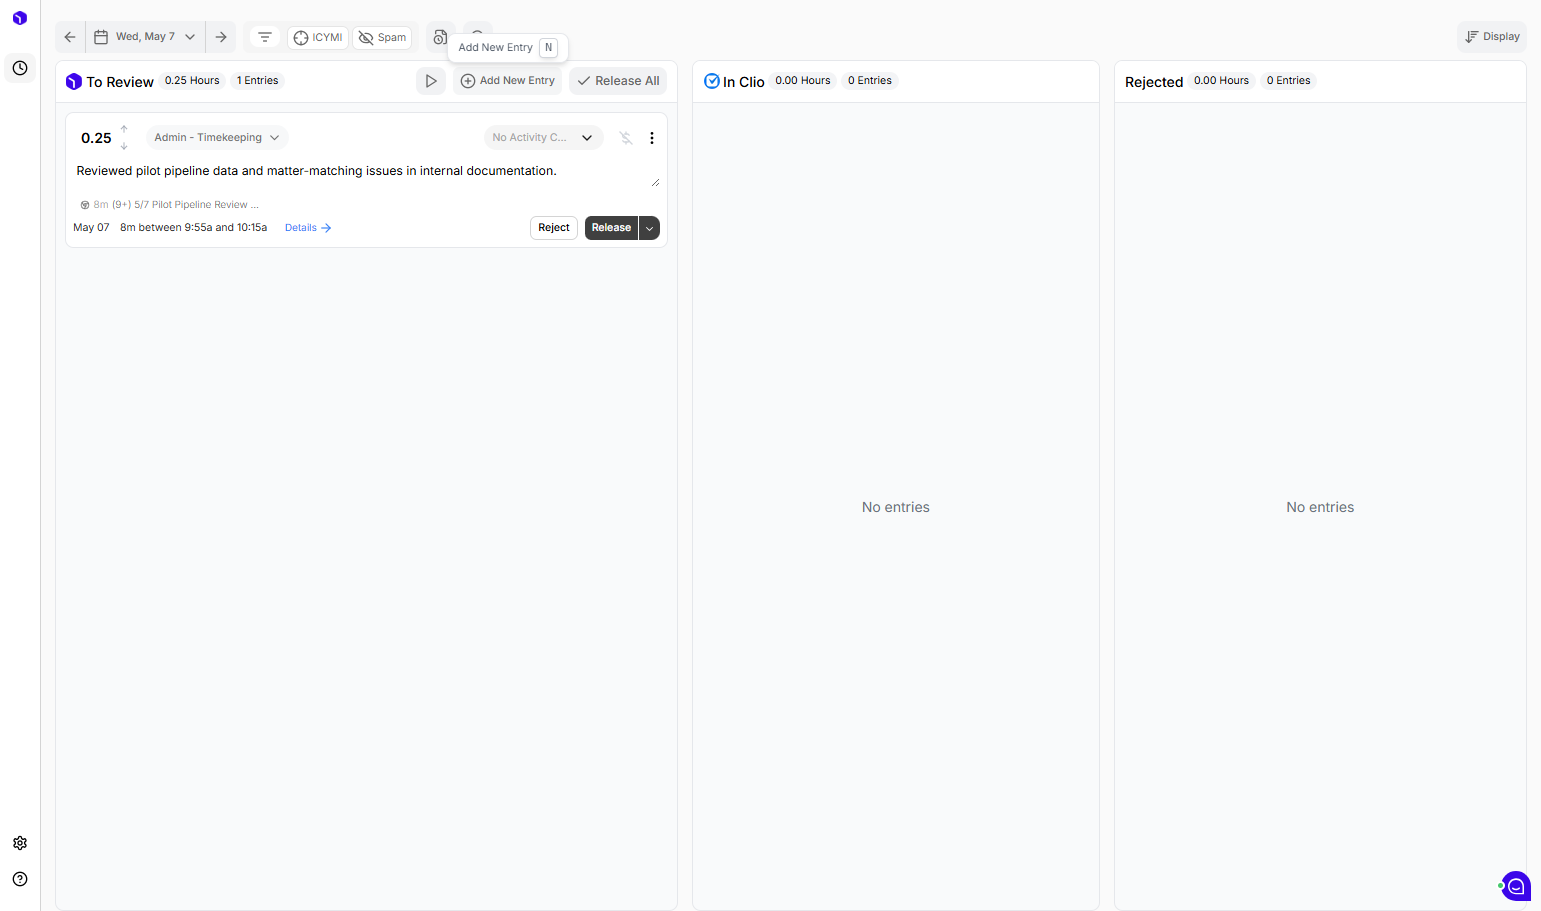
Task: Open the settings gear
Action: point(20,843)
